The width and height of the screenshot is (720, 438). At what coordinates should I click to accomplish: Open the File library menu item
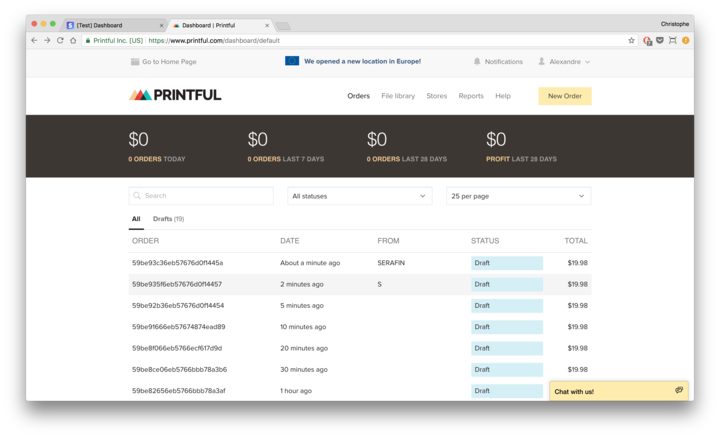[398, 96]
